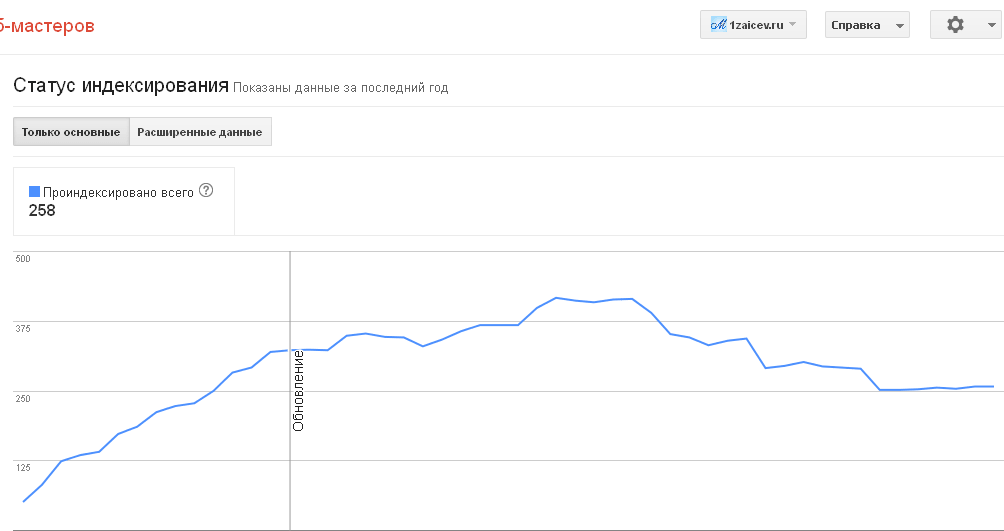Click the 375 axis label
The image size is (1004, 531).
tap(24, 329)
